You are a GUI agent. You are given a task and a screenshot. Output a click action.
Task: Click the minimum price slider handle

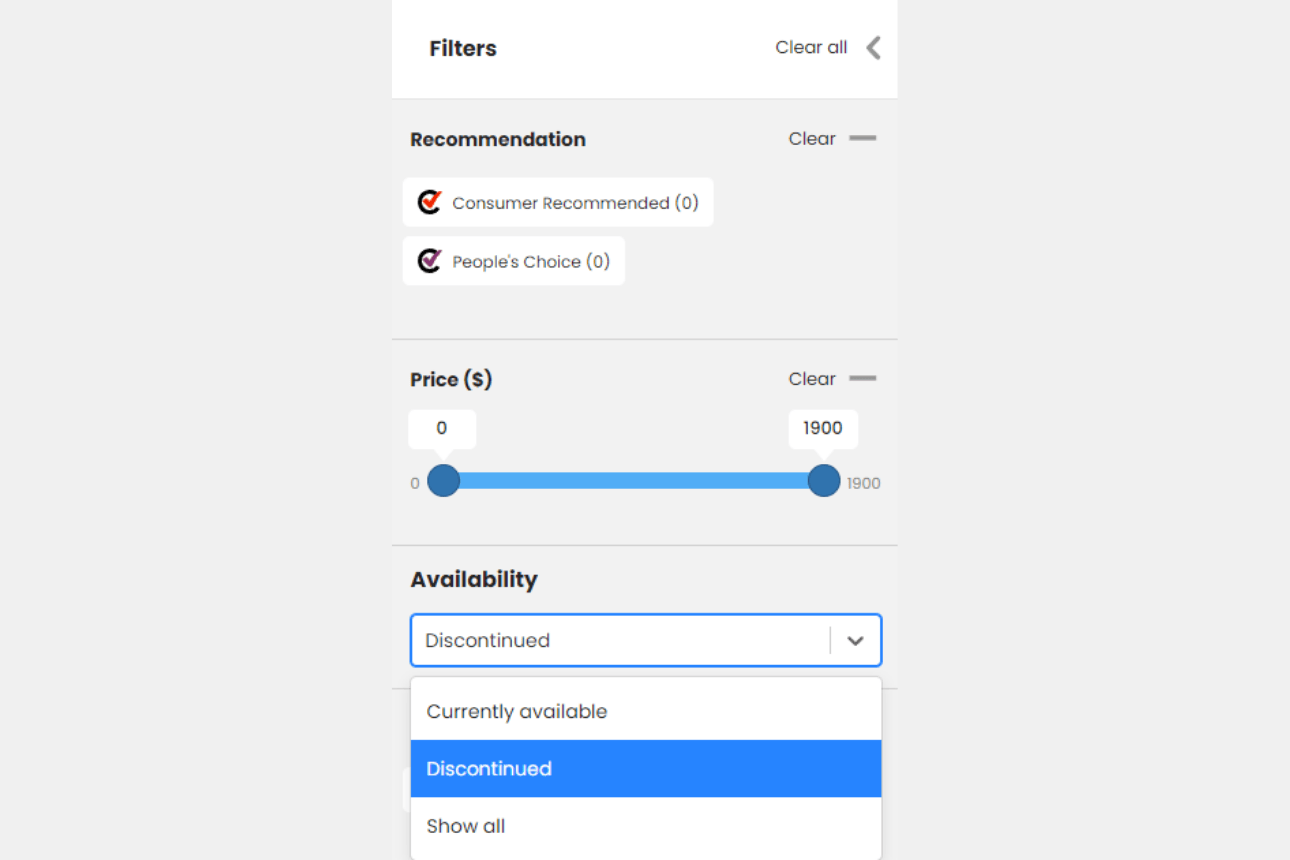click(x=443, y=481)
